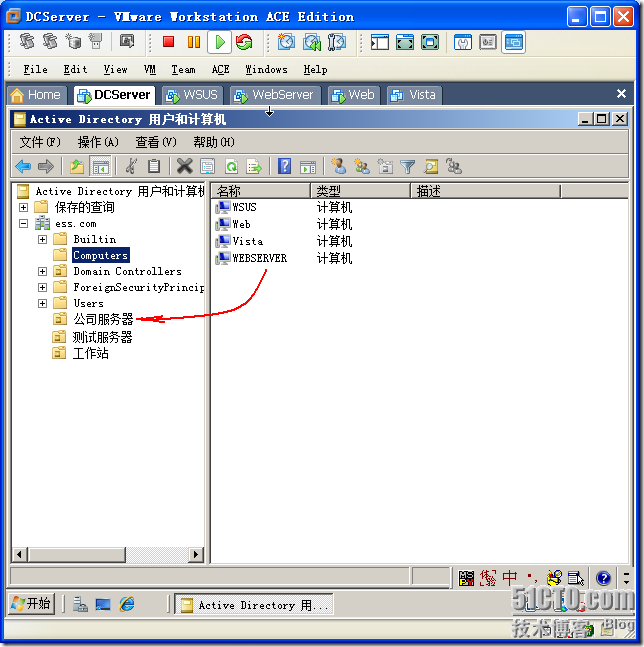644x647 pixels.
Task: Click the Delete X icon
Action: pos(184,167)
